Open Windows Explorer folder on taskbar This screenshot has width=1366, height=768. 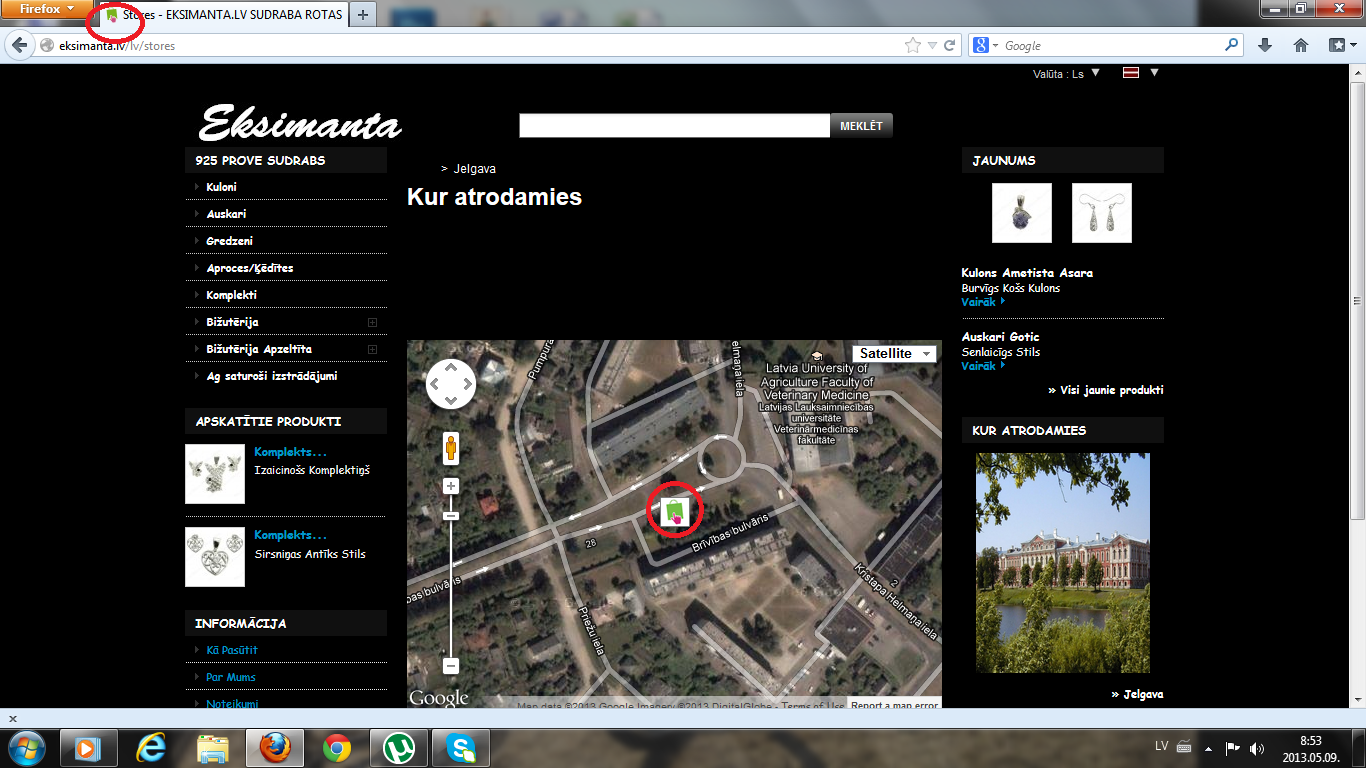click(x=215, y=748)
